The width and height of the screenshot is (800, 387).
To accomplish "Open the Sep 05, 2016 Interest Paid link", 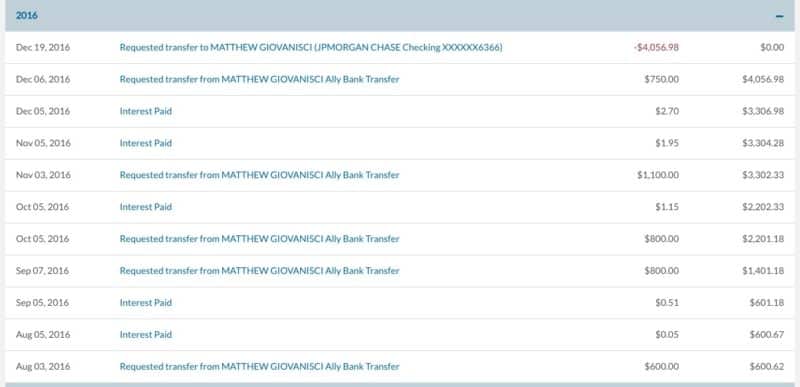I will pyautogui.click(x=145, y=303).
